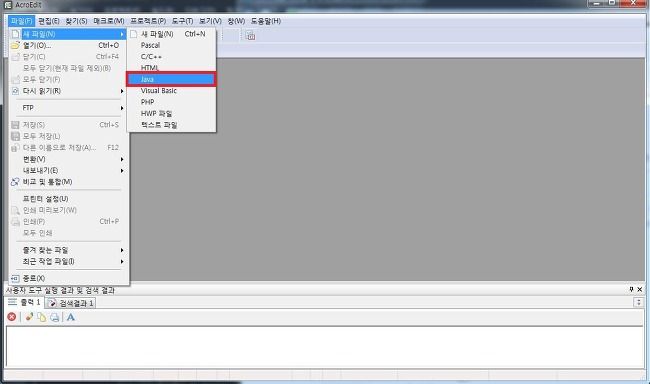650x384 pixels.
Task: Select 새 파일(N) Ctrl+N in submenu
Action: [x=171, y=34]
